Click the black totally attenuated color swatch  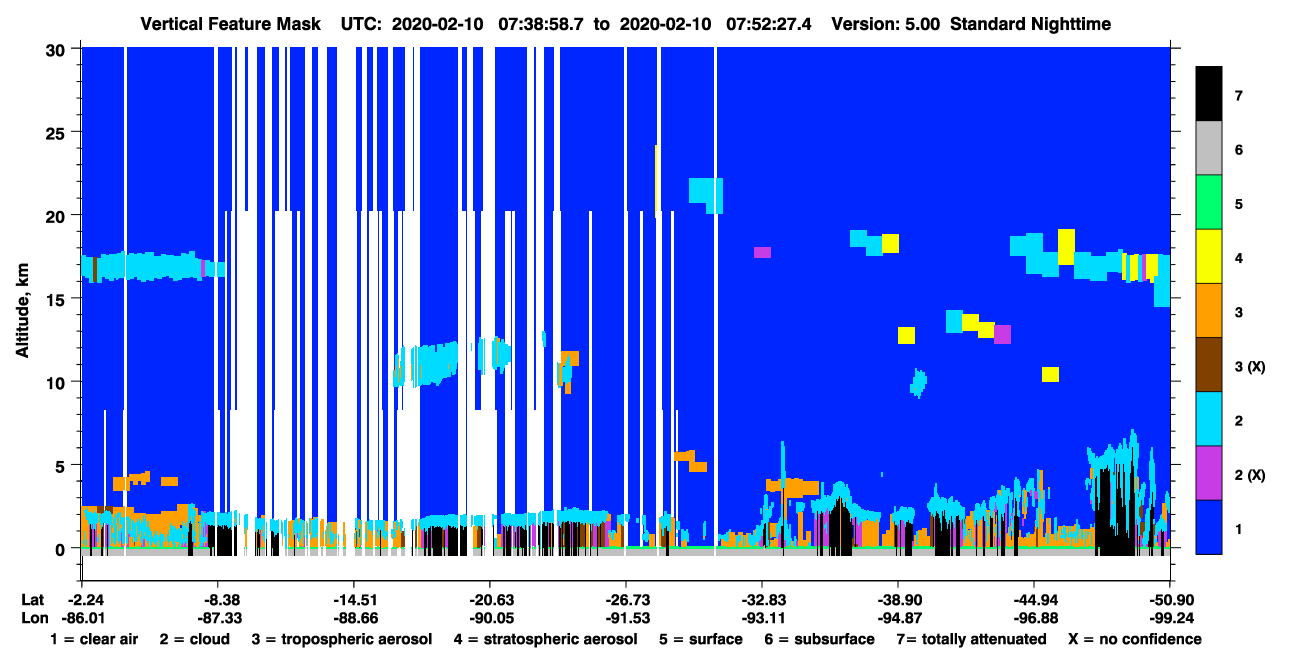[x=1209, y=94]
